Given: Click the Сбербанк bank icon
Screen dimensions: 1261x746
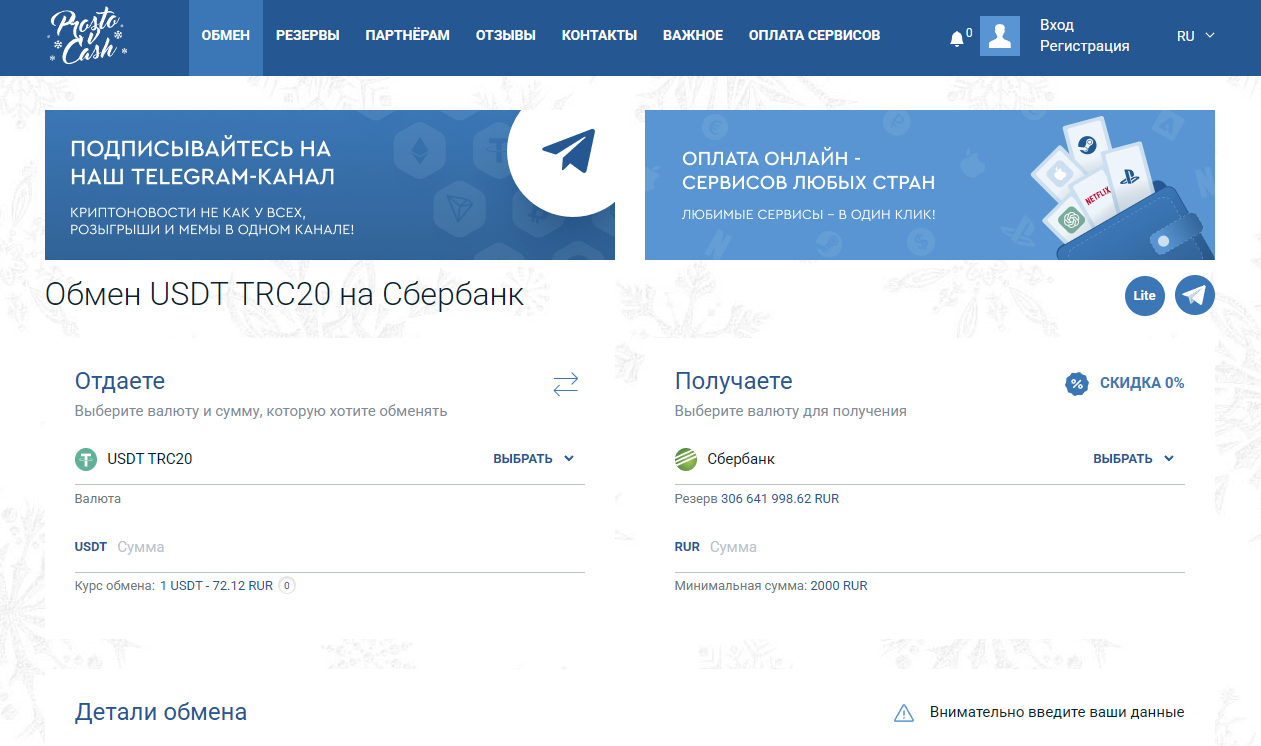Looking at the screenshot, I should pos(687,459).
